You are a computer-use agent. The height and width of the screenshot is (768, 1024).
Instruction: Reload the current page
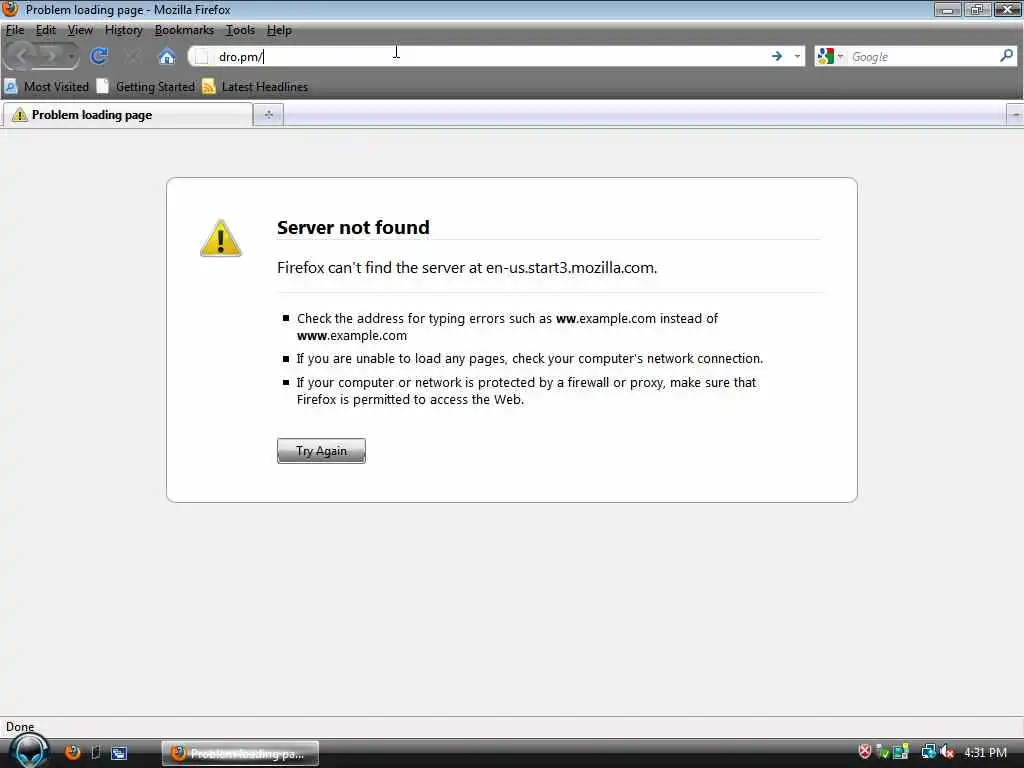(x=99, y=56)
